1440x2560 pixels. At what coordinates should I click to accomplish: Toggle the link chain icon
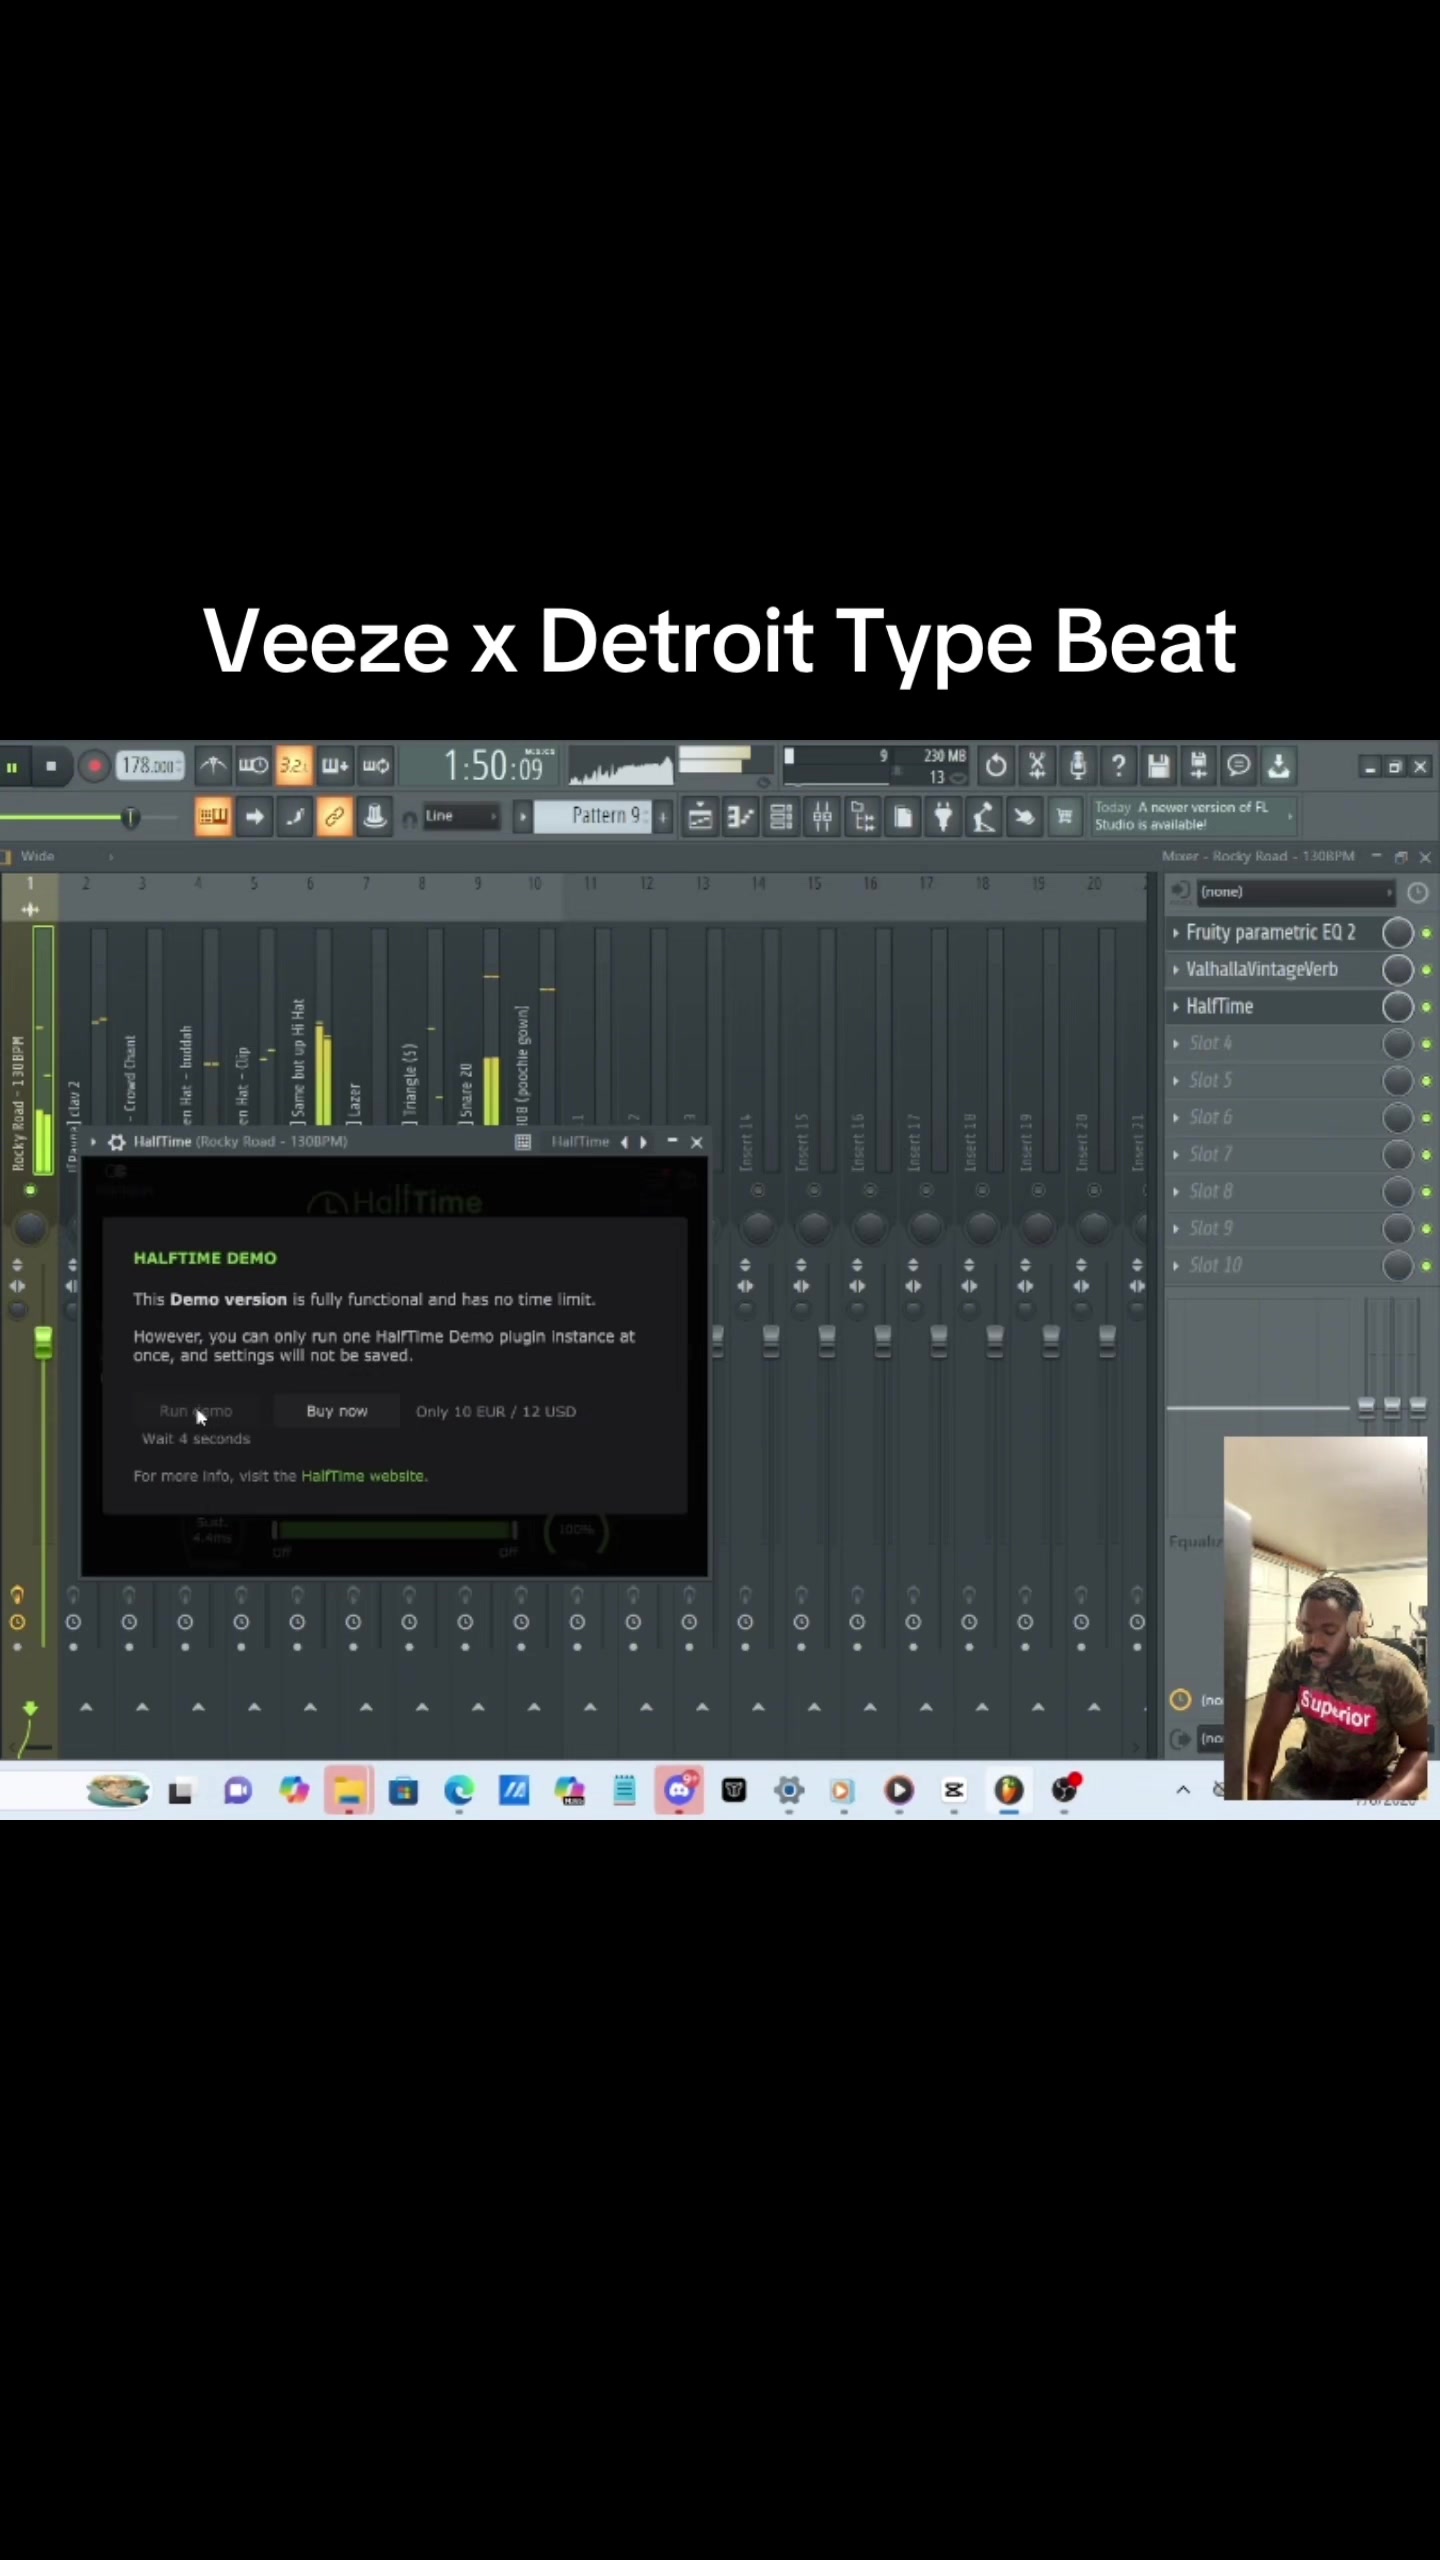tap(334, 817)
